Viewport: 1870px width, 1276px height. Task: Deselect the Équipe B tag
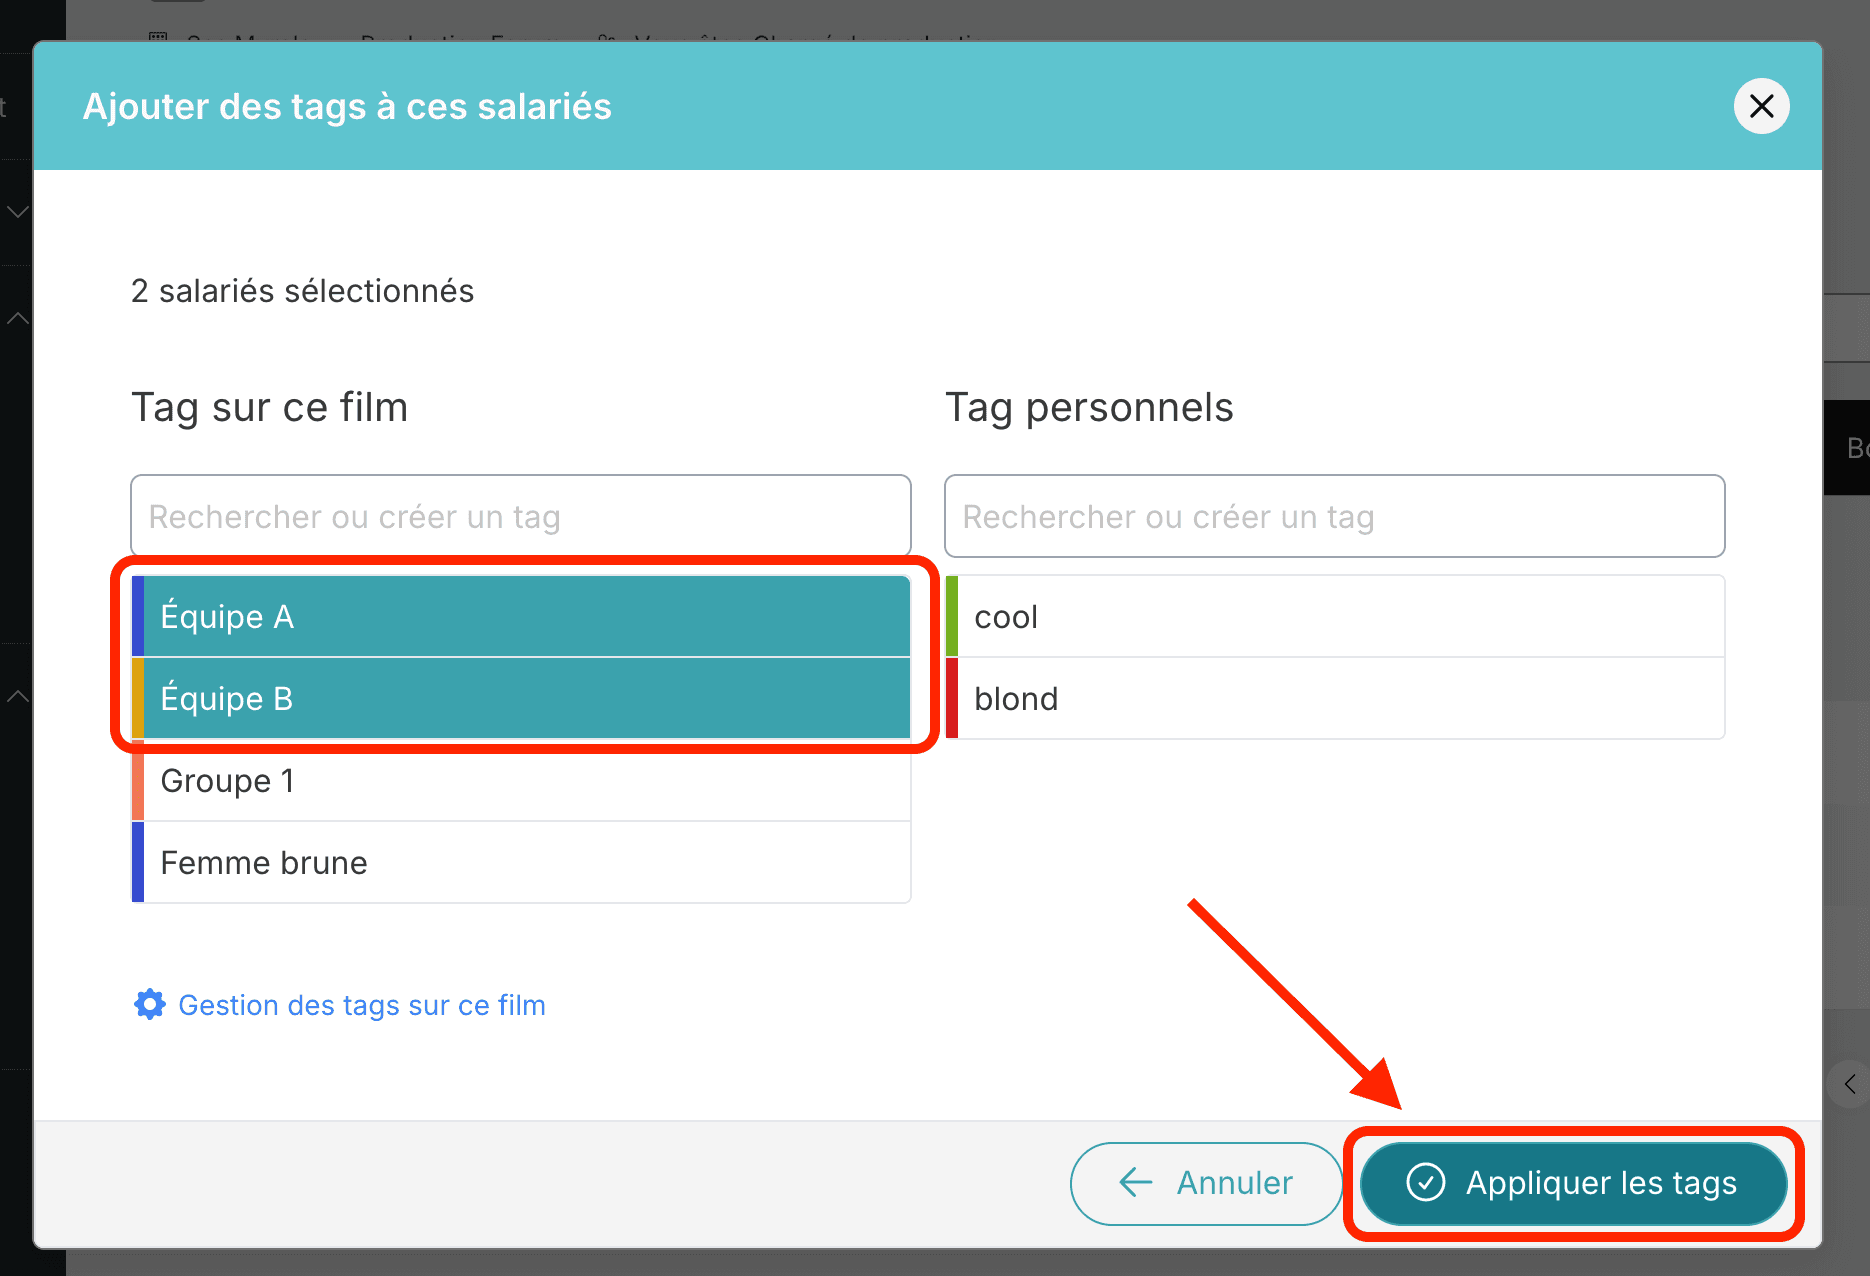(521, 698)
